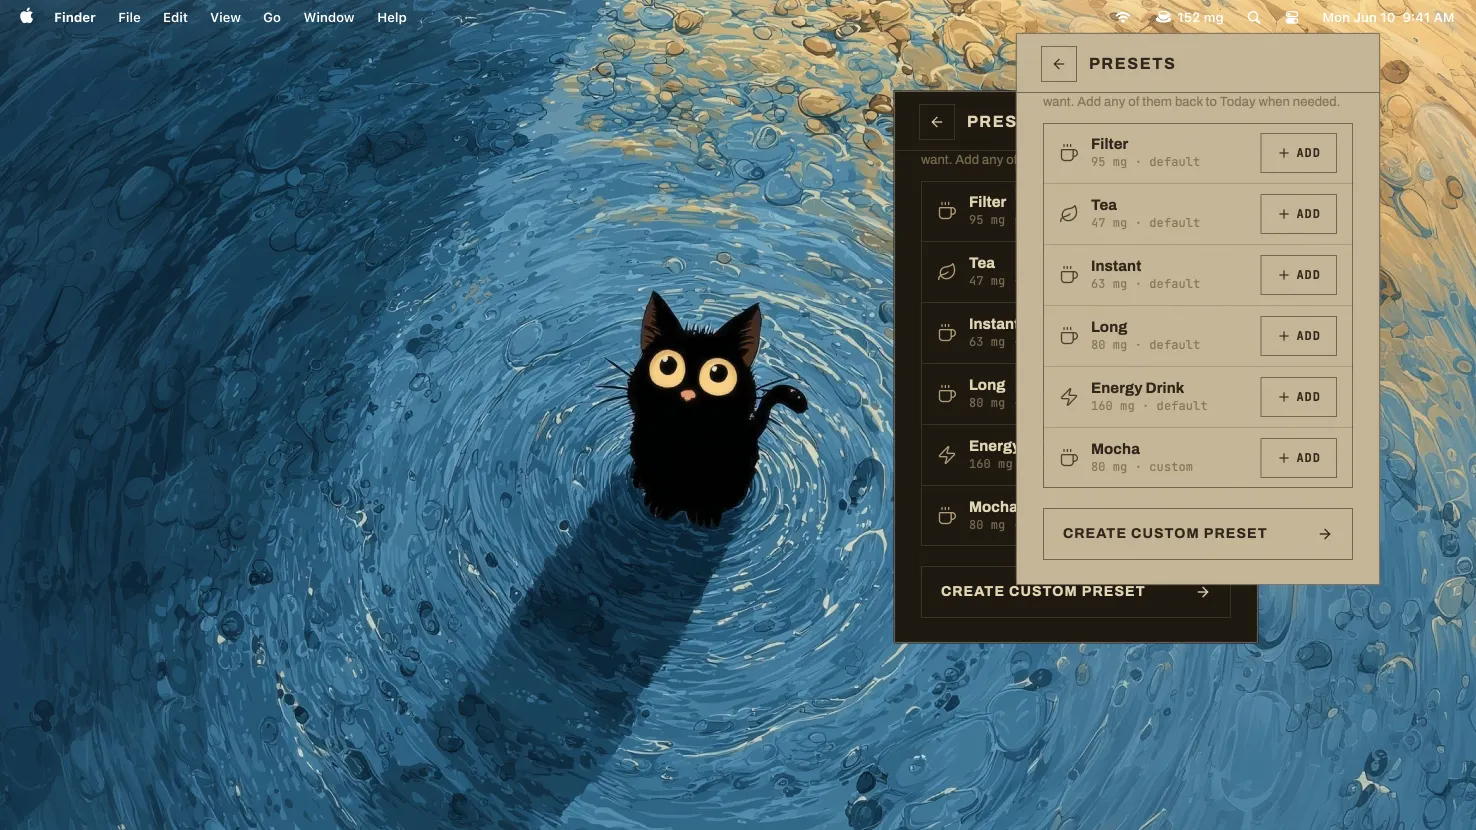This screenshot has height=830, width=1476.
Task: Click the Instant cup icon in dark panel
Action: point(946,333)
